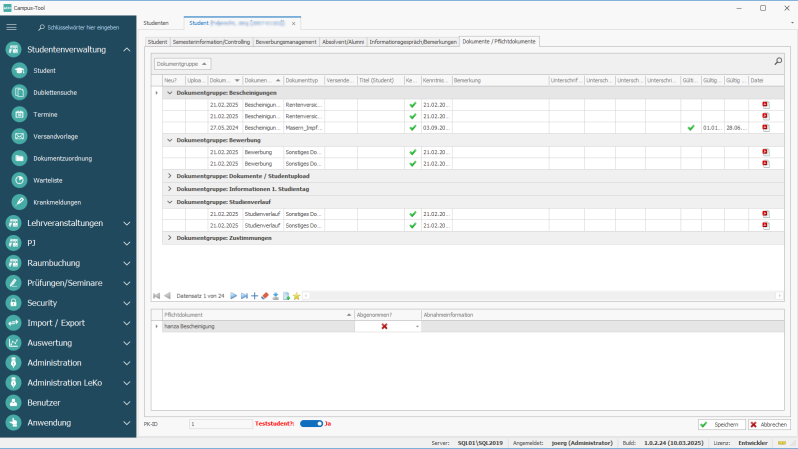Click the new document page icon
Screen dimensions: 798x449
click(x=286, y=296)
